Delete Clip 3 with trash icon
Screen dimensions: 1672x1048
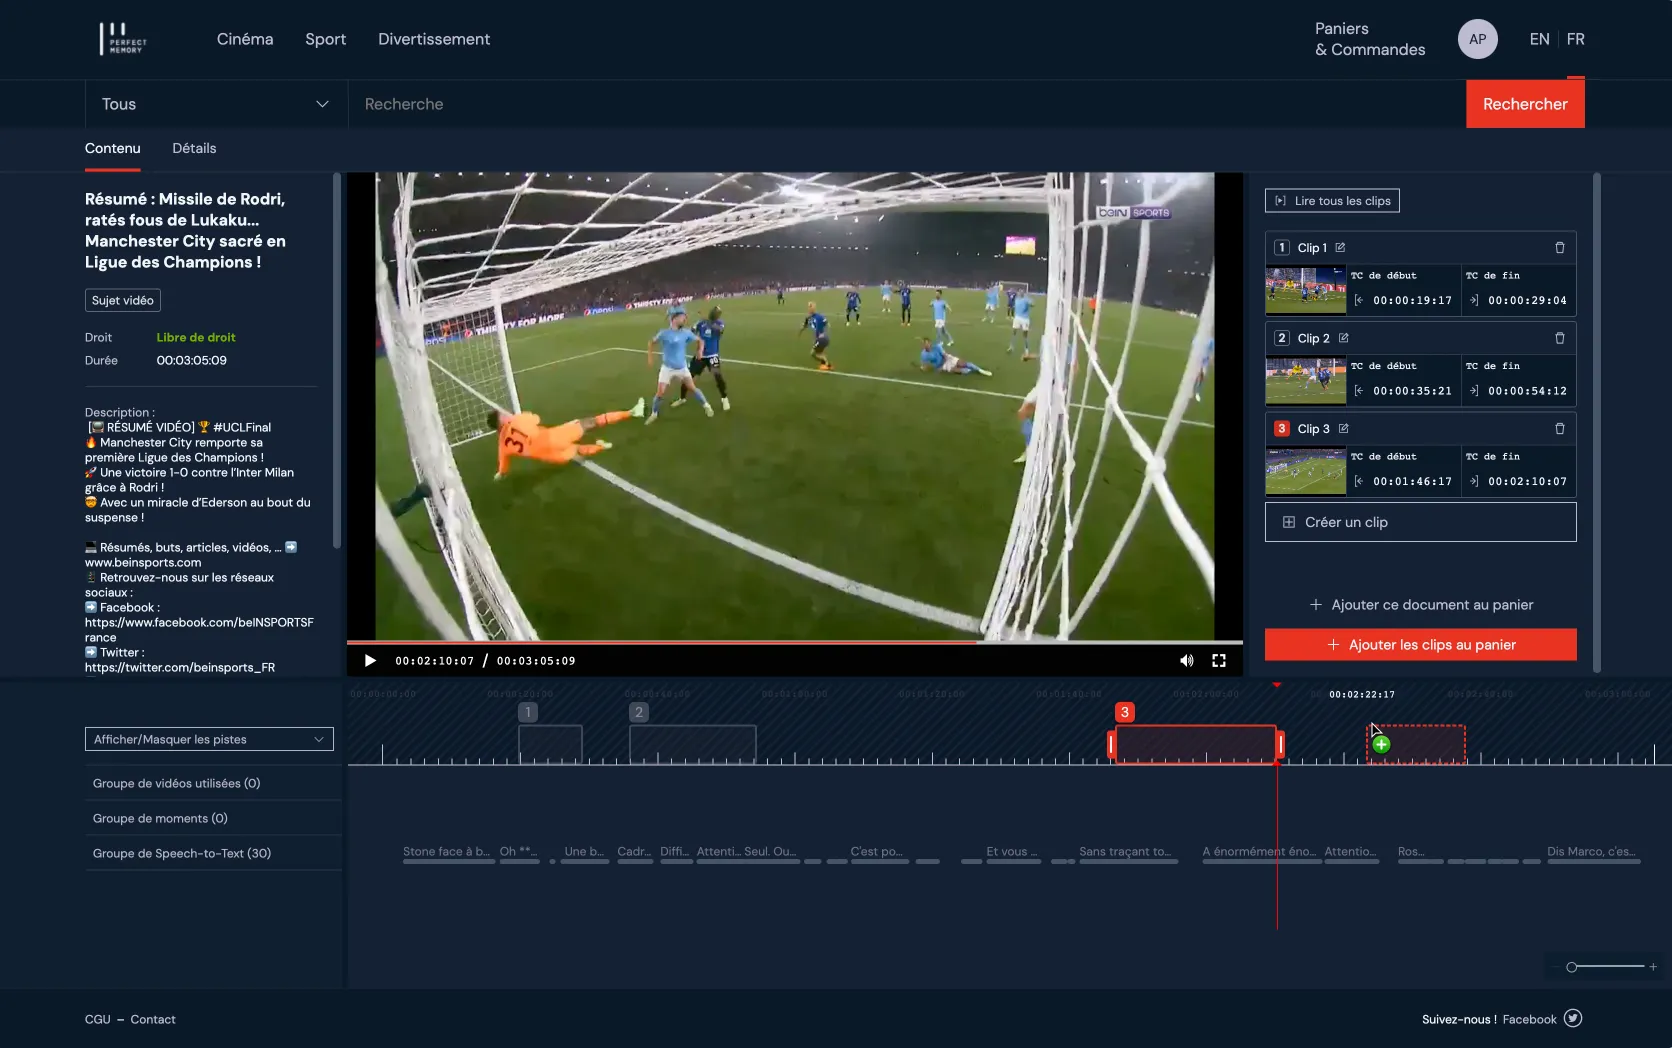click(1559, 428)
